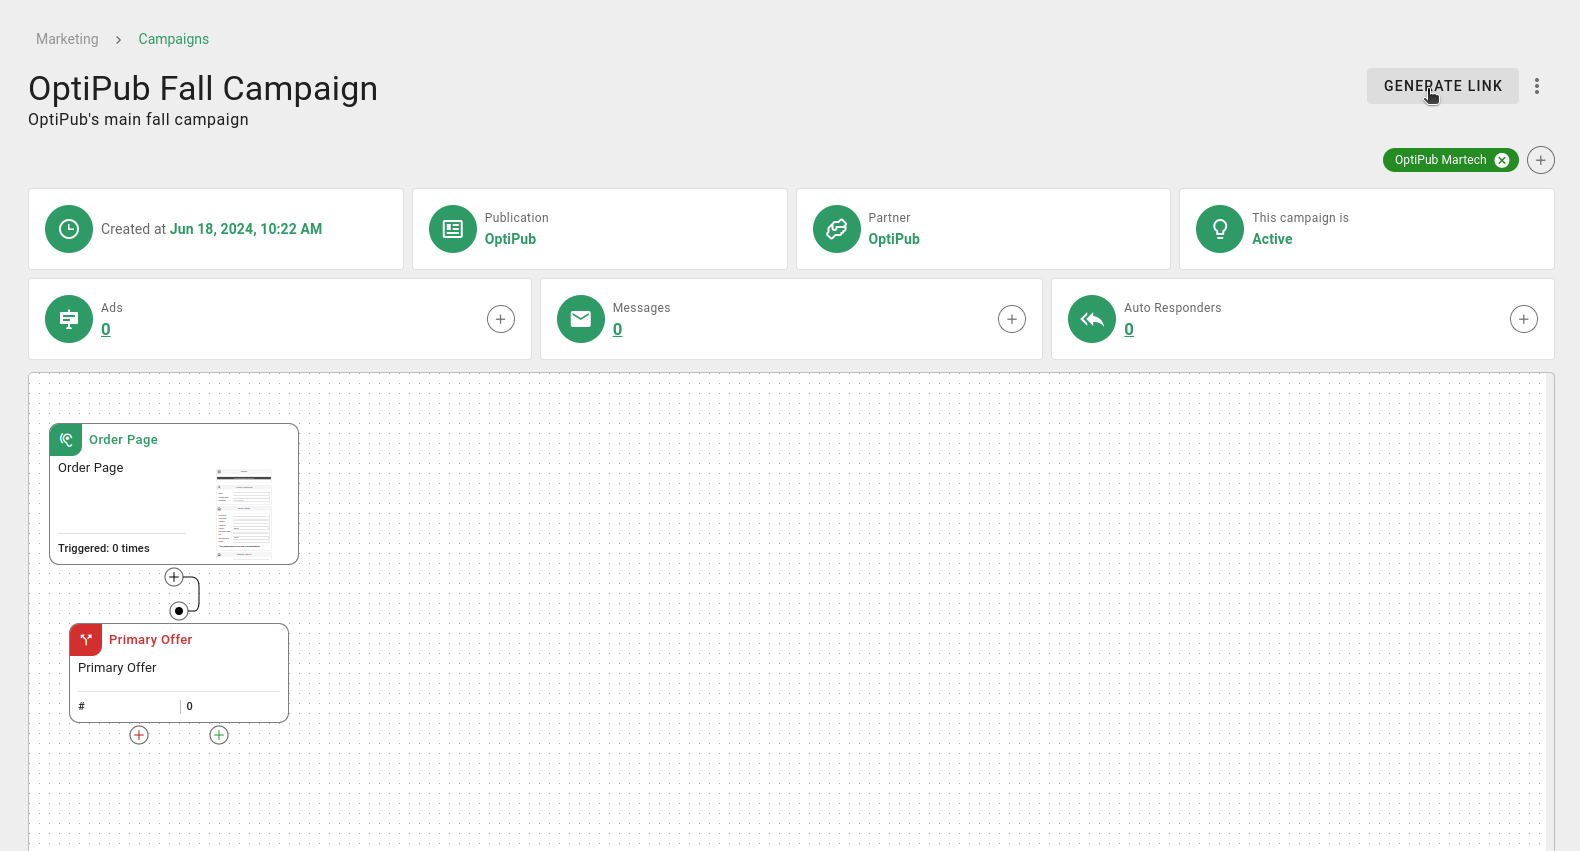The height and width of the screenshot is (851, 1580).
Task: Click green plus under Primary Offer node
Action: pyautogui.click(x=219, y=735)
